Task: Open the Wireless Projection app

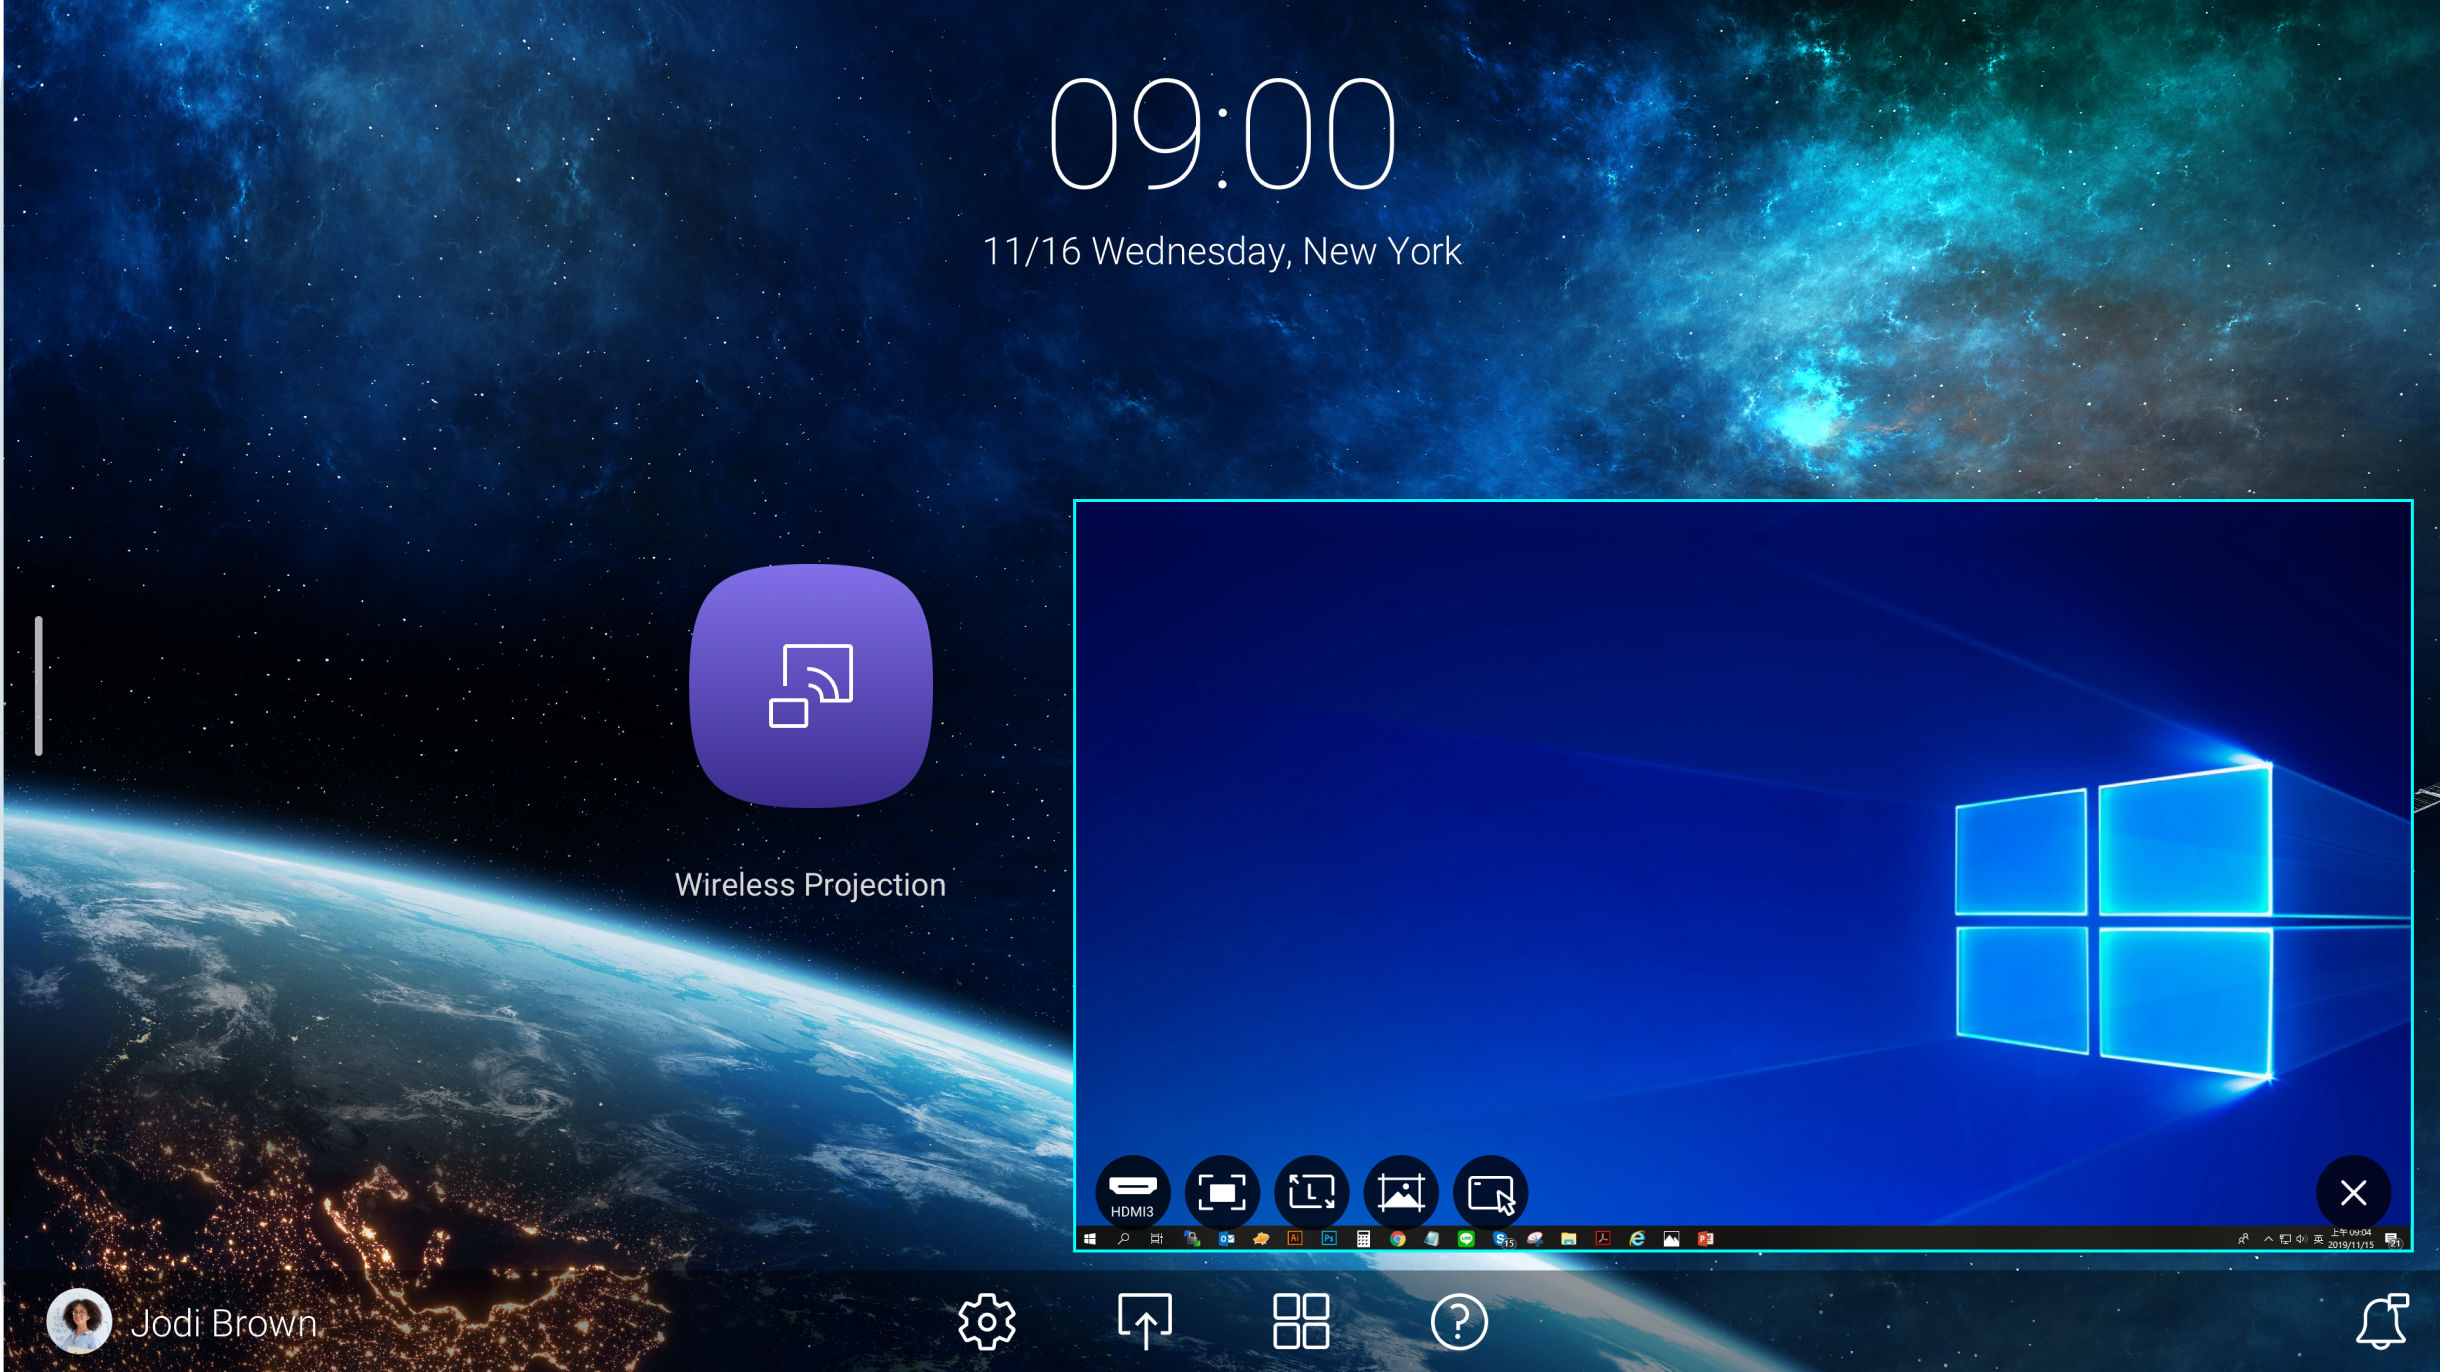Action: [811, 686]
